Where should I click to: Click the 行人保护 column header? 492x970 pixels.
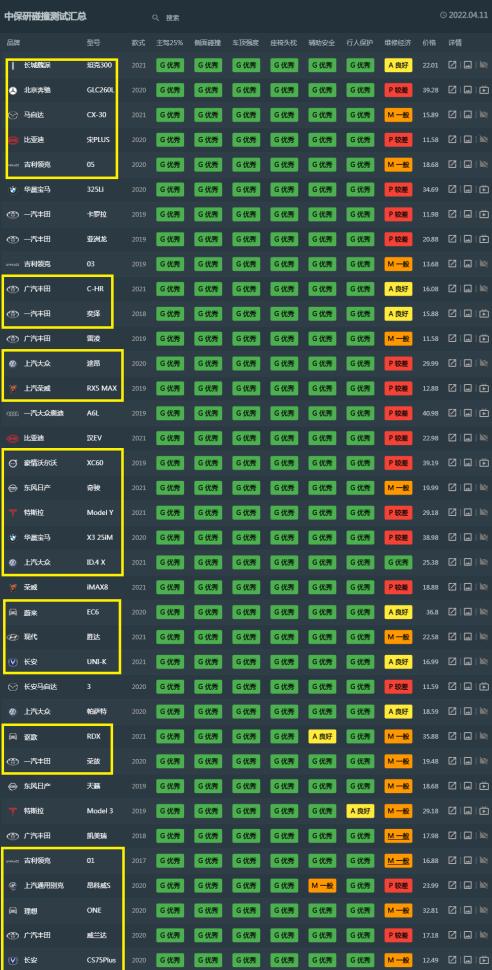[360, 43]
